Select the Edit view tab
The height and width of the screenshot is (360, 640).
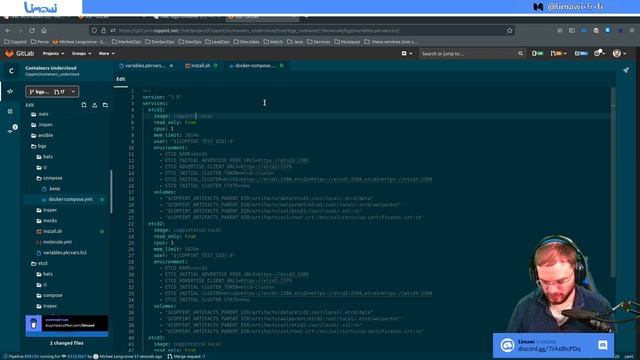120,79
